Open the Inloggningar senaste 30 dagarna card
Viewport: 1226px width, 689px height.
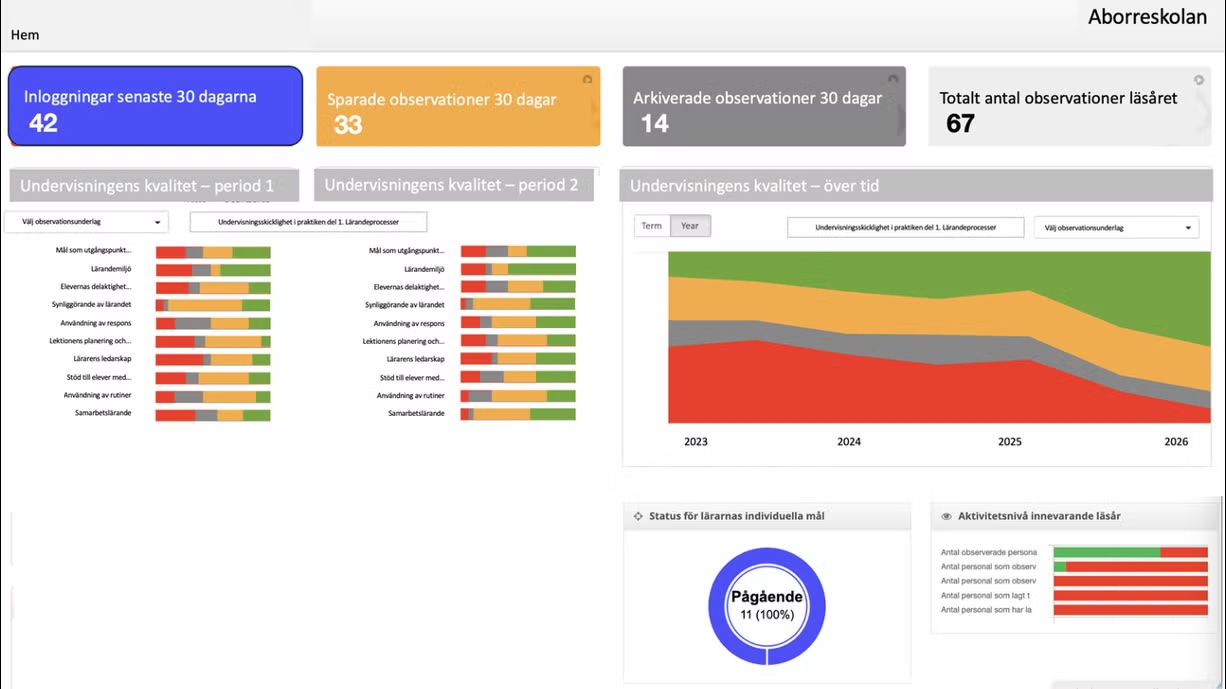pyautogui.click(x=155, y=107)
